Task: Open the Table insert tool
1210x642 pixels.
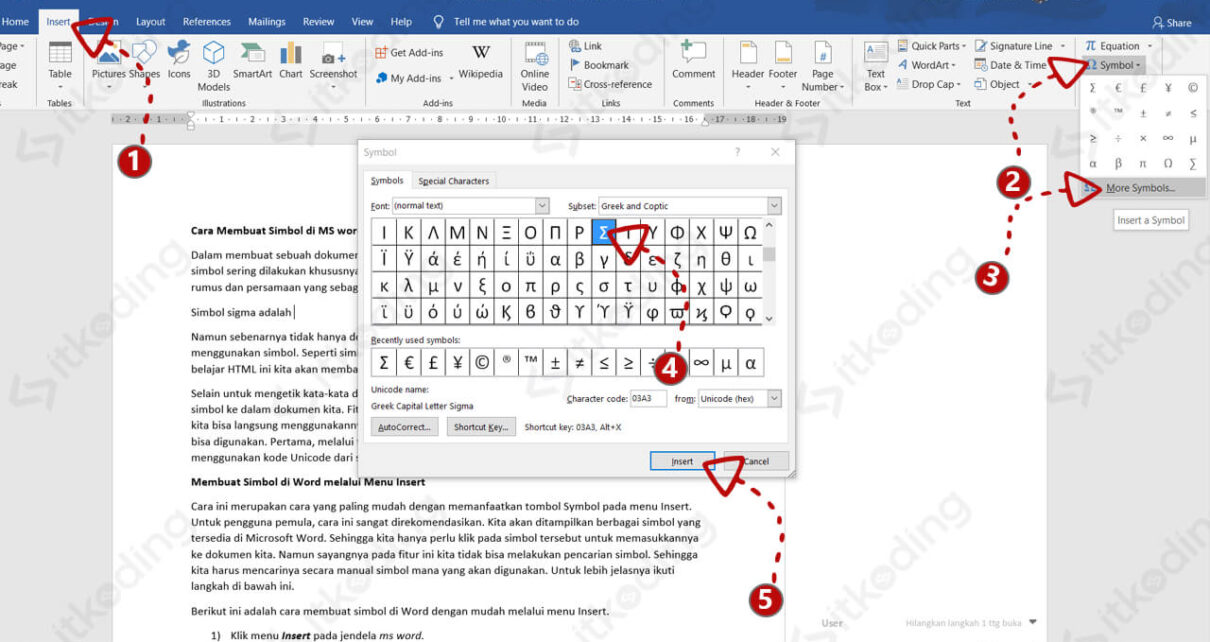Action: 60,63
